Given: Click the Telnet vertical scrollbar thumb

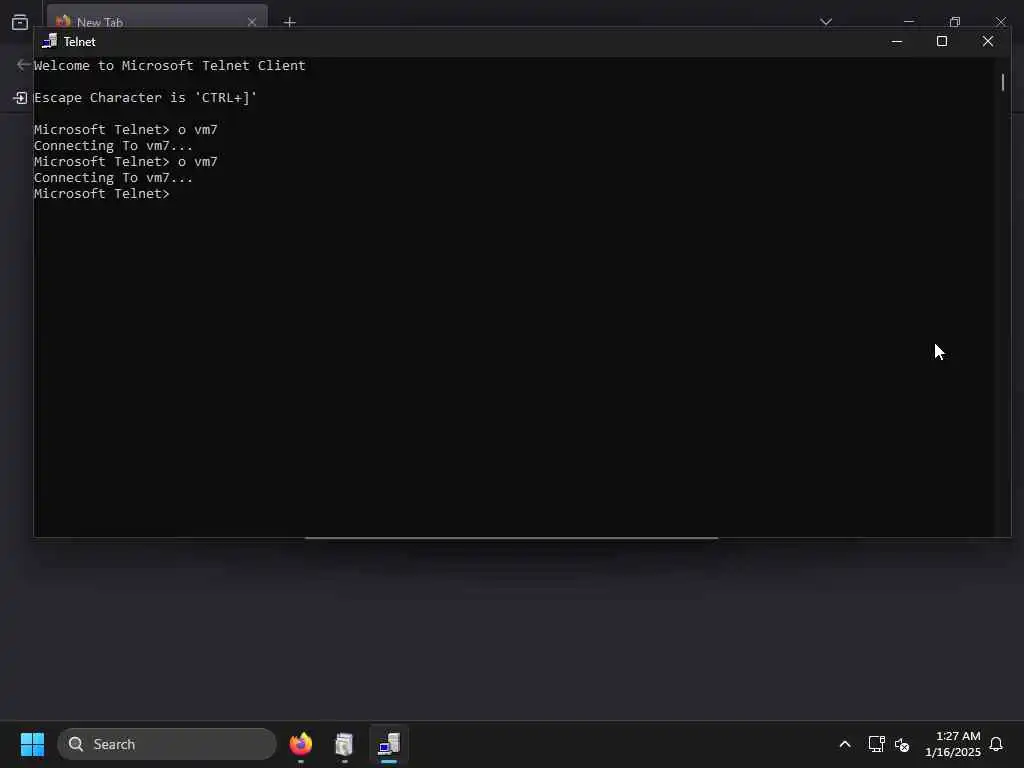Looking at the screenshot, I should 1002,82.
